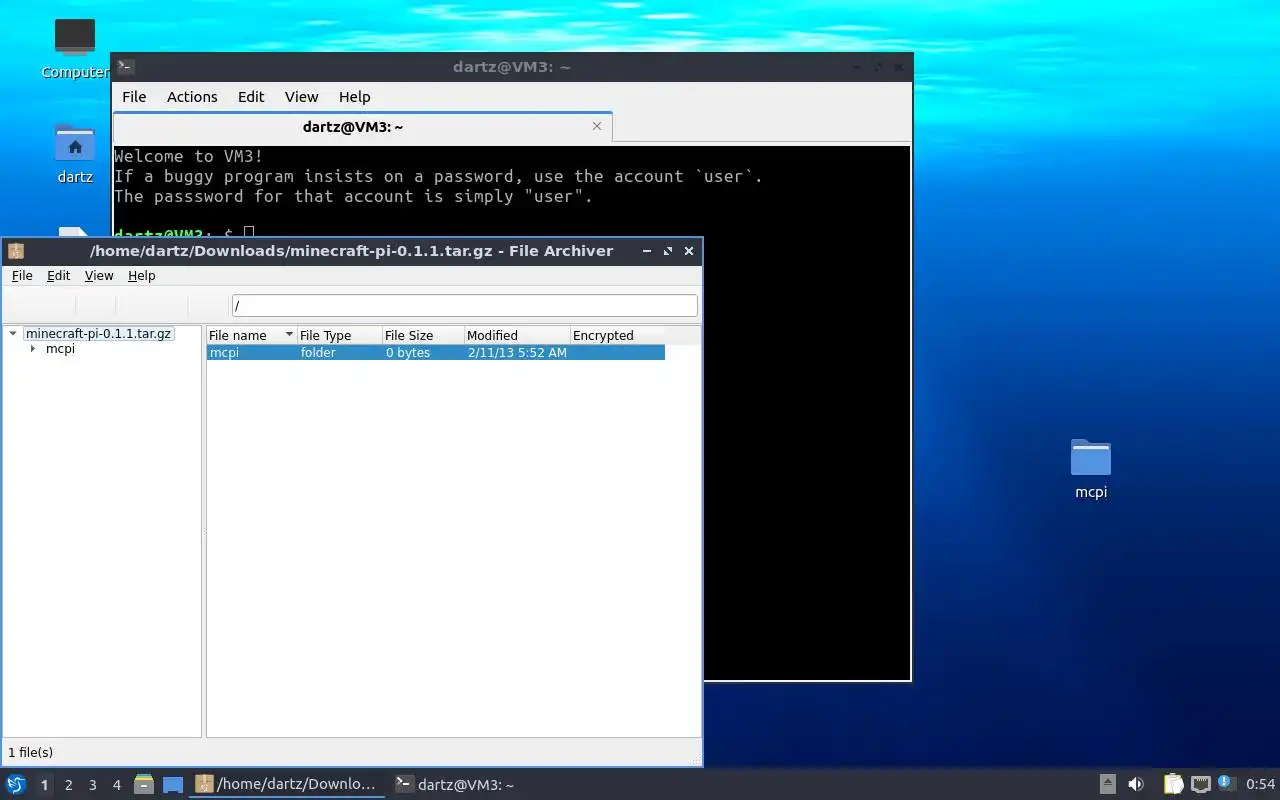Open Help menu in terminal window
Viewport: 1280px width, 800px height.
(355, 97)
